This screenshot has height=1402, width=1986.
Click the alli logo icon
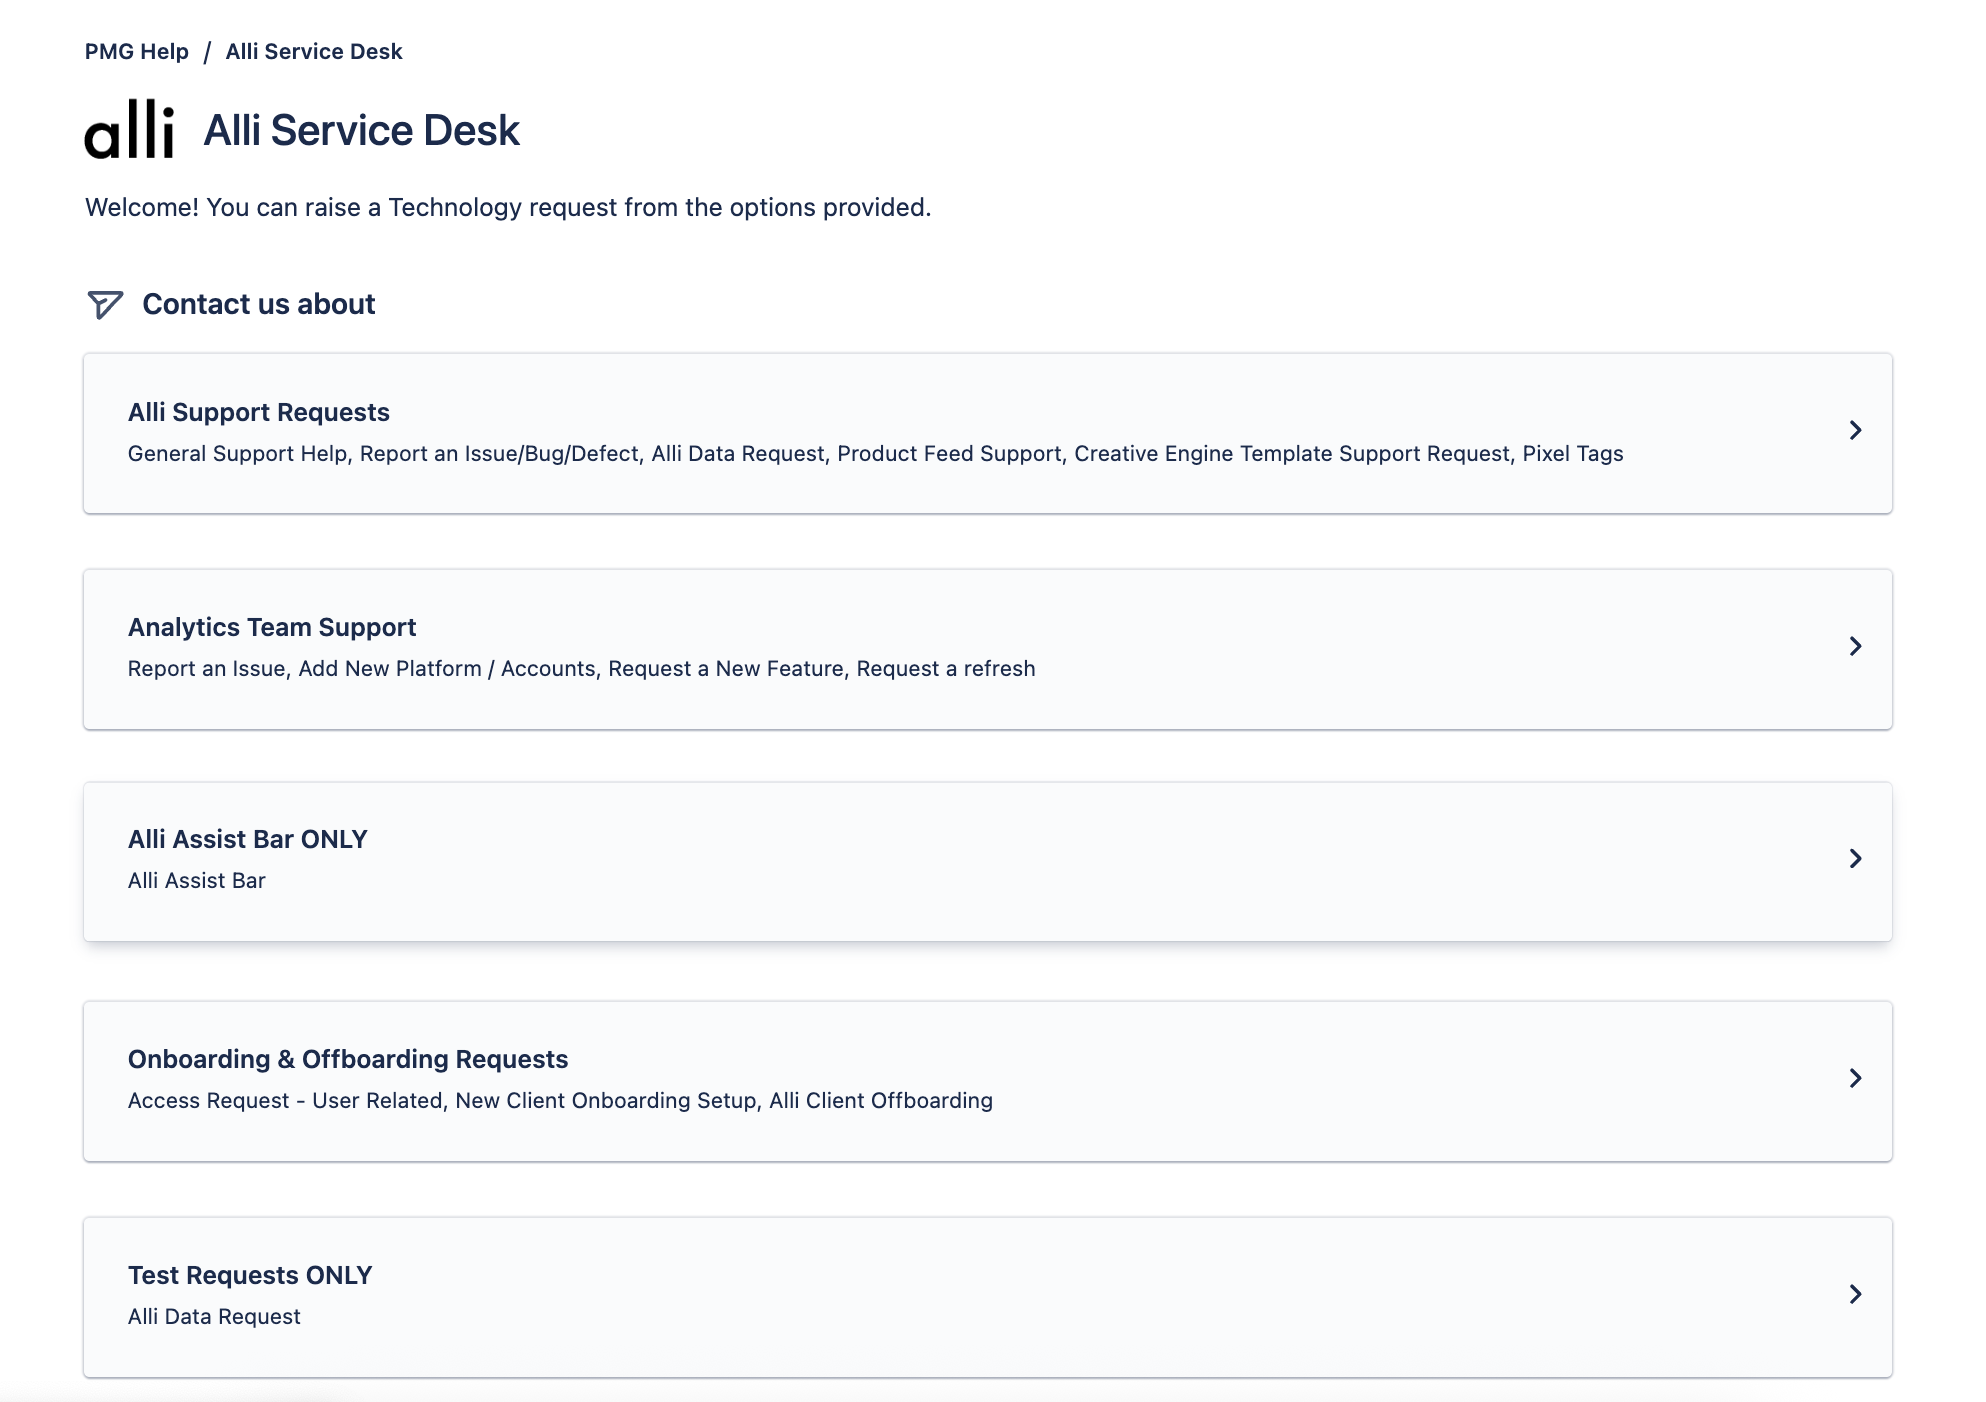click(130, 130)
